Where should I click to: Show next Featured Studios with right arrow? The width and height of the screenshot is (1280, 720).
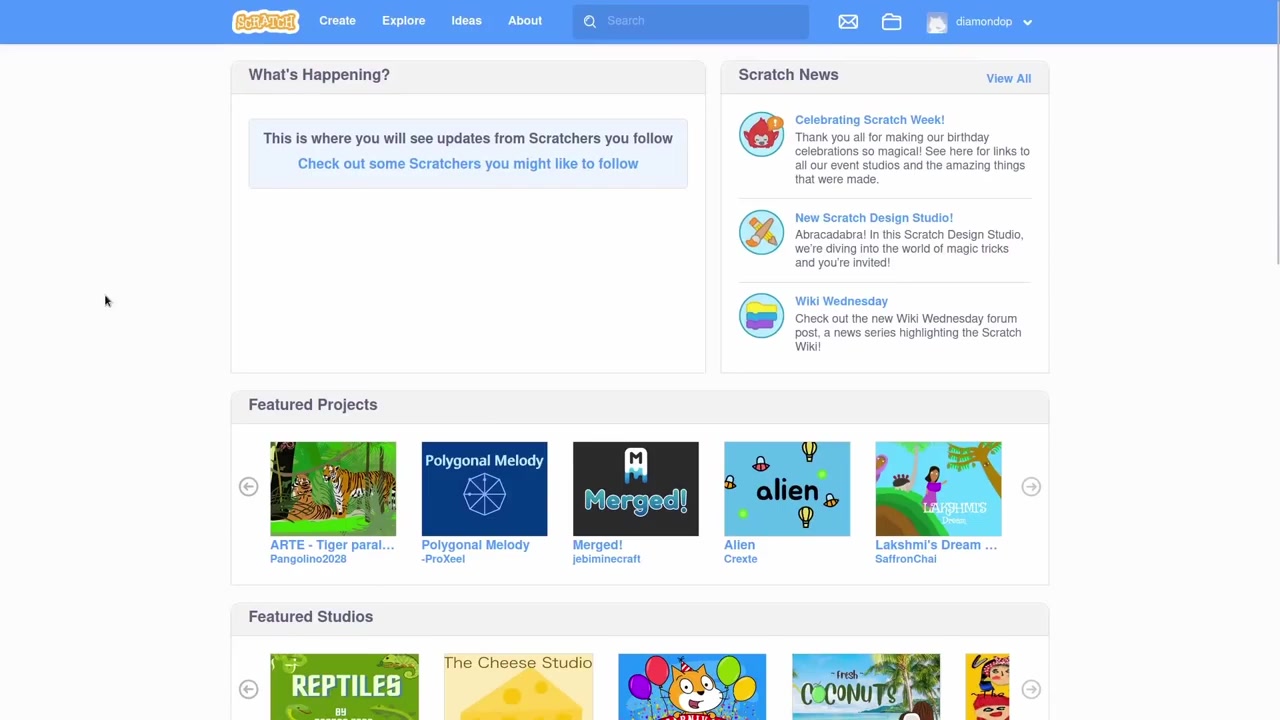point(1031,689)
